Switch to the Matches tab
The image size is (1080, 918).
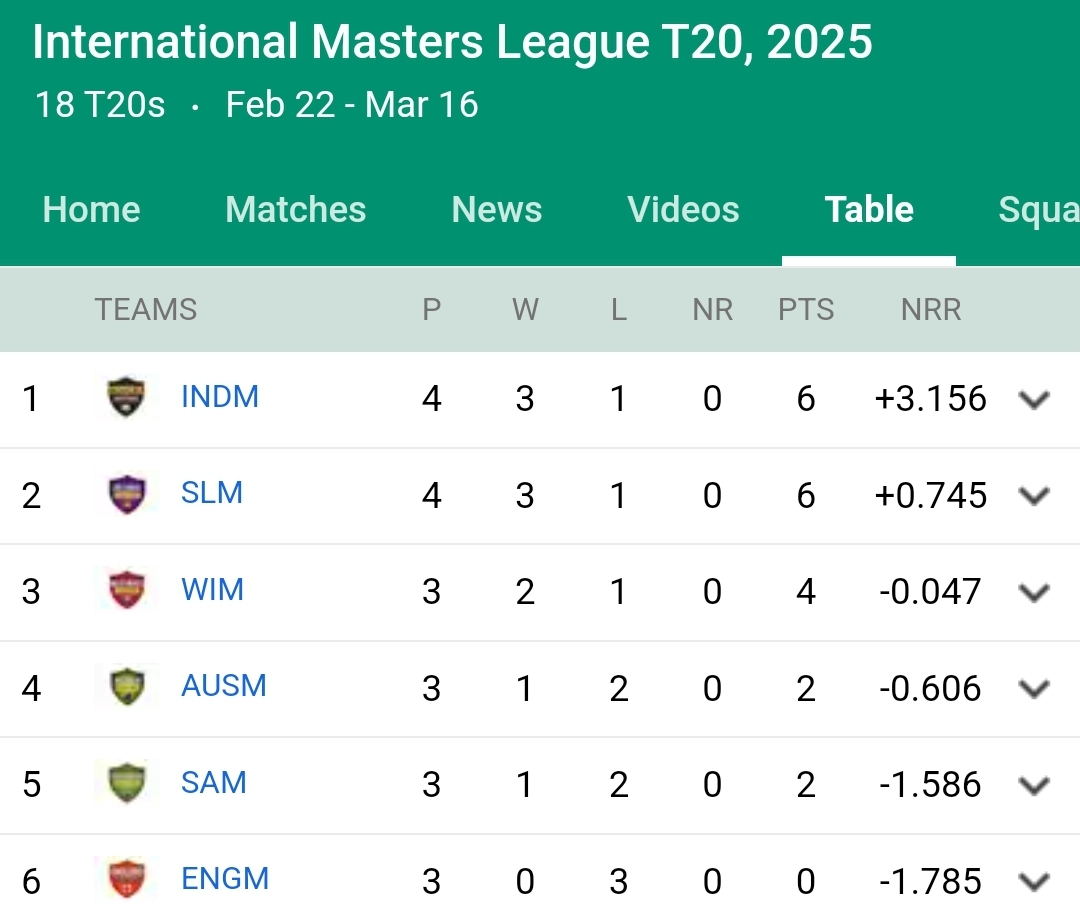tap(295, 209)
